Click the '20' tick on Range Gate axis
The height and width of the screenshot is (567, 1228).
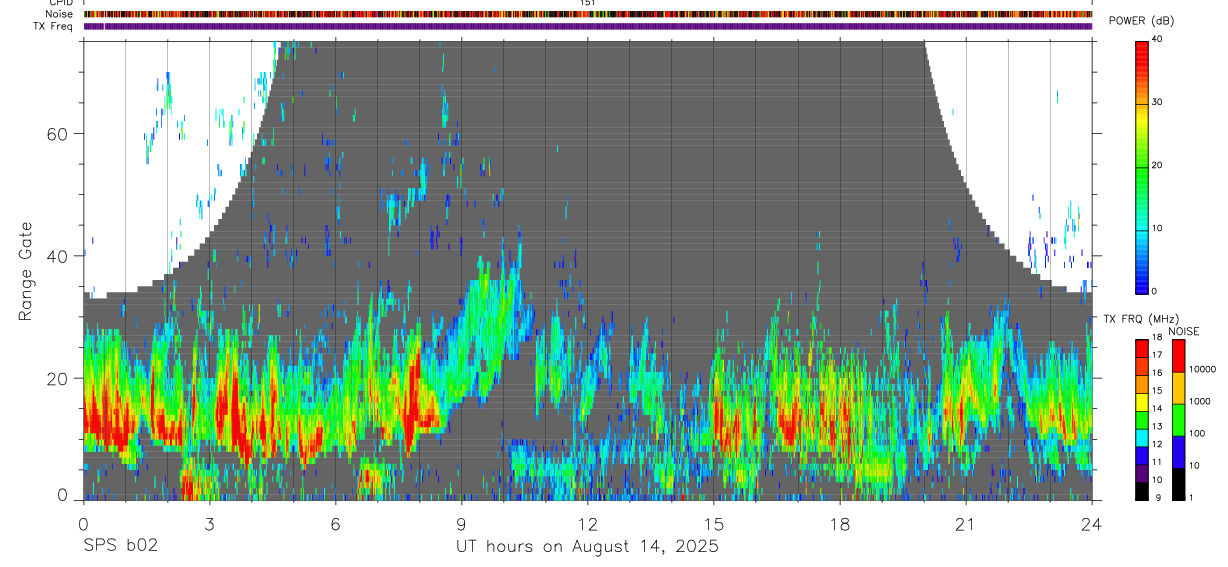59,378
